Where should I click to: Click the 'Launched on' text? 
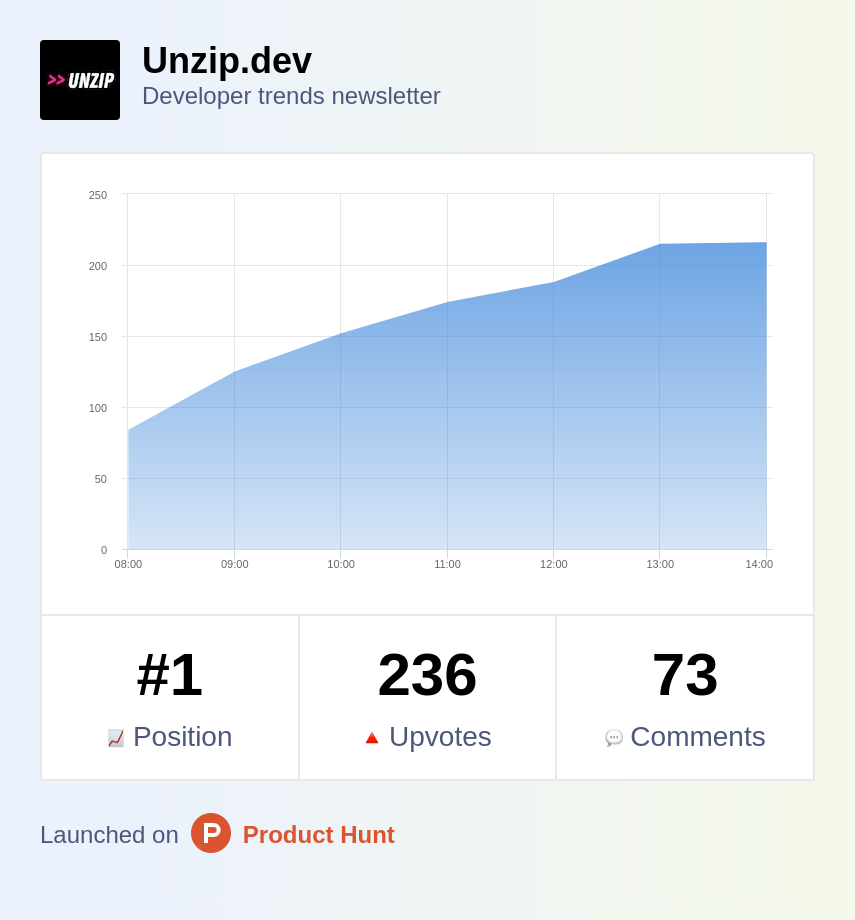pyautogui.click(x=109, y=835)
